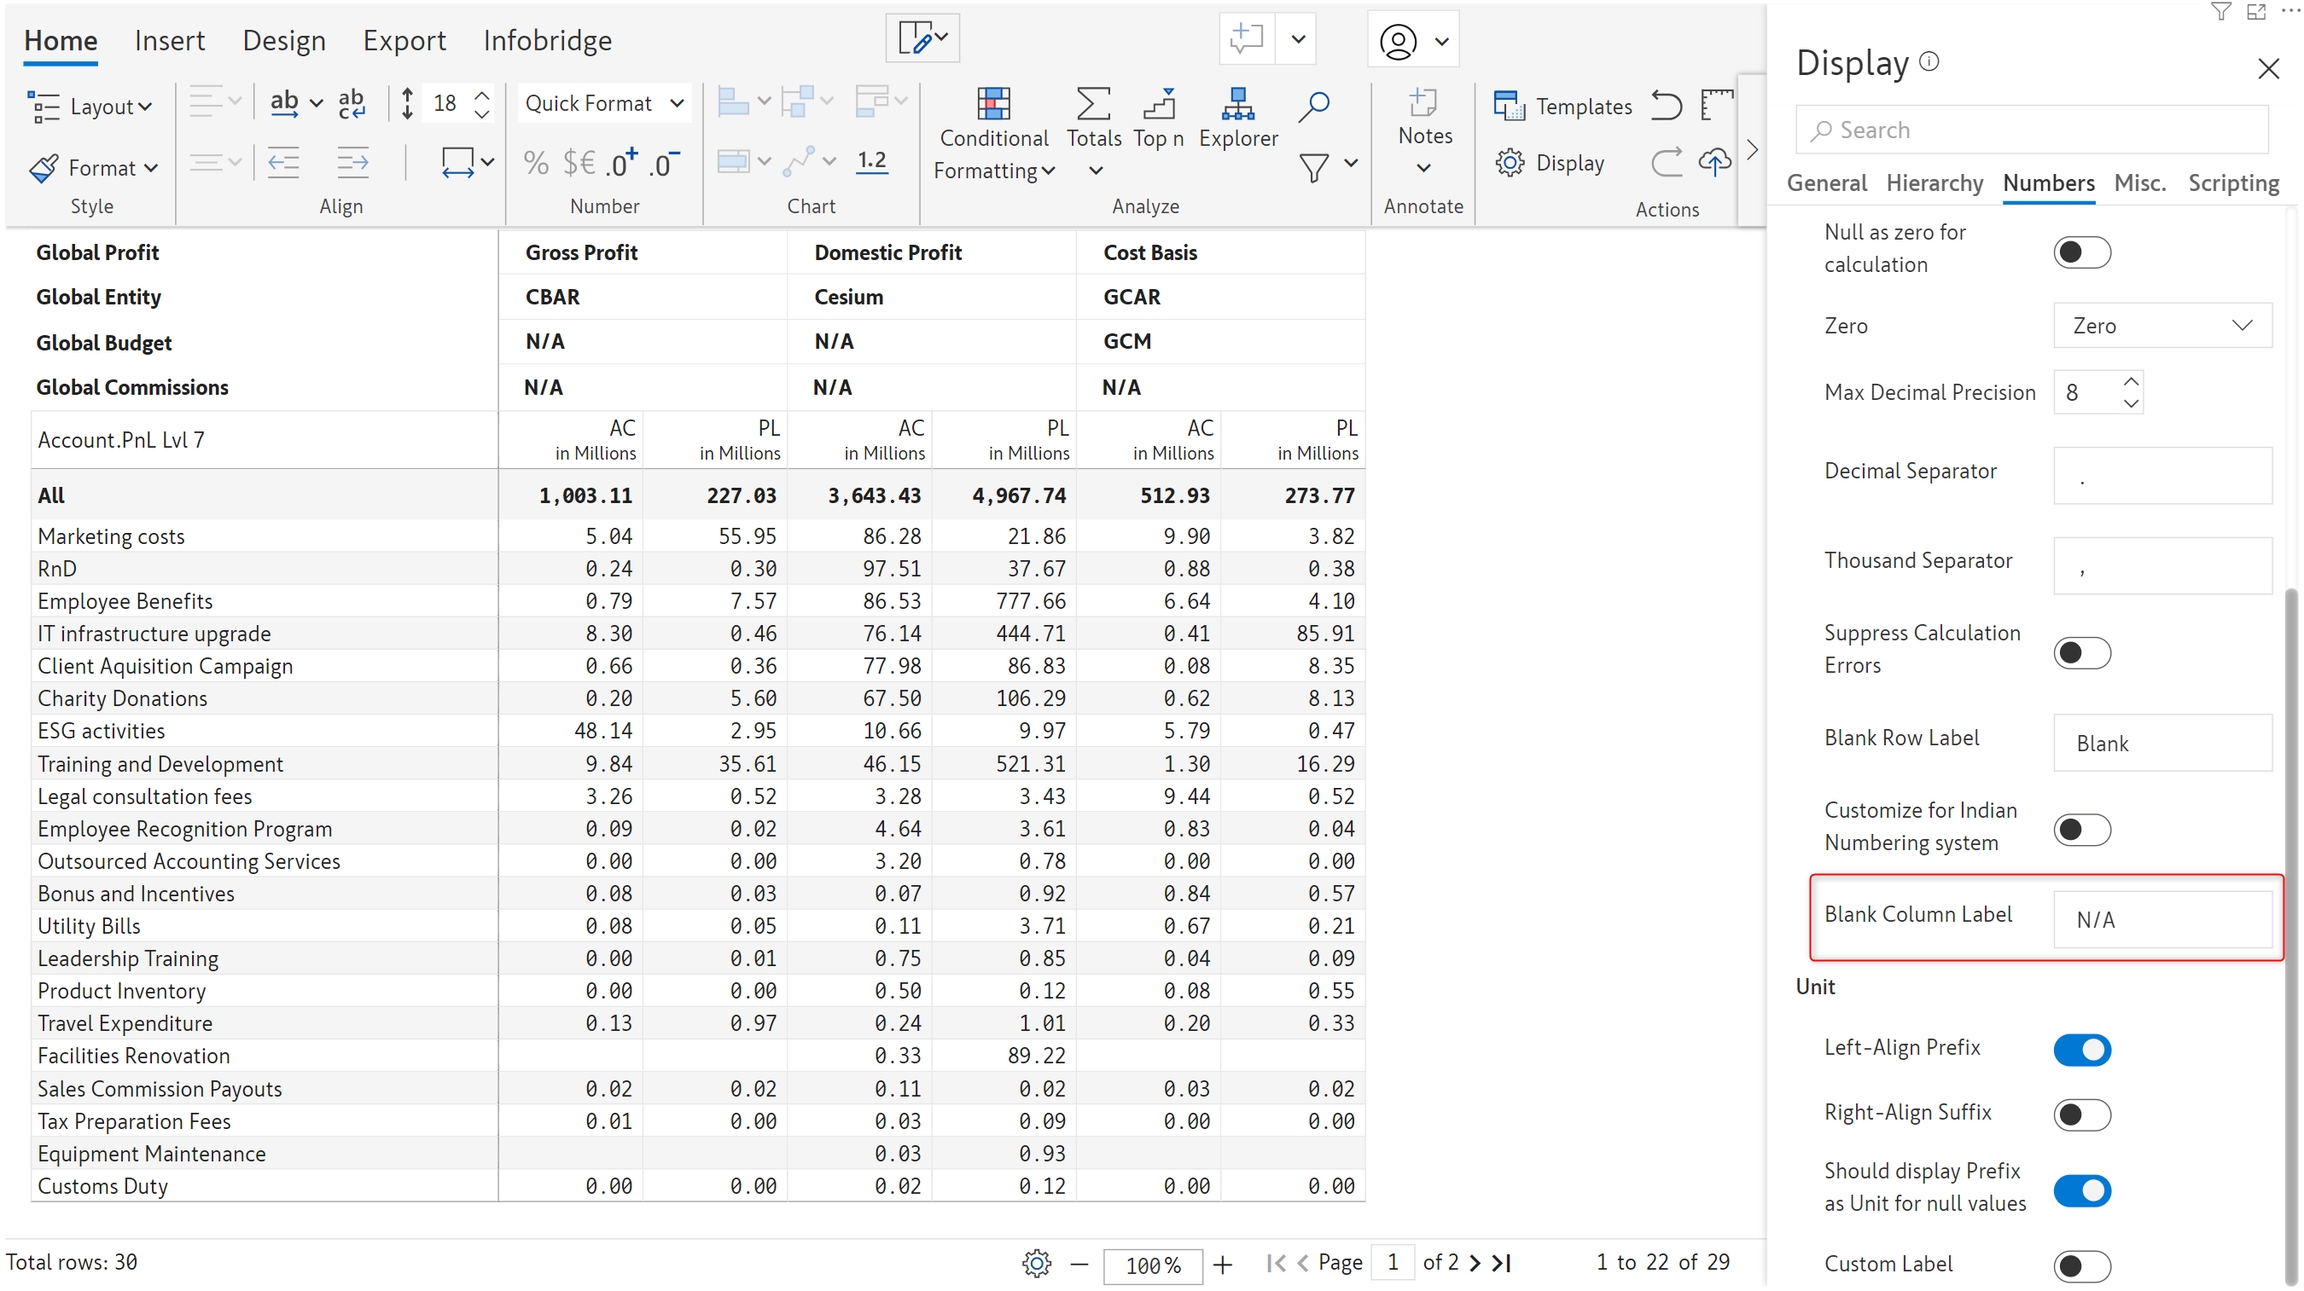Toggle Suppress Calculation Errors switch

(2082, 653)
